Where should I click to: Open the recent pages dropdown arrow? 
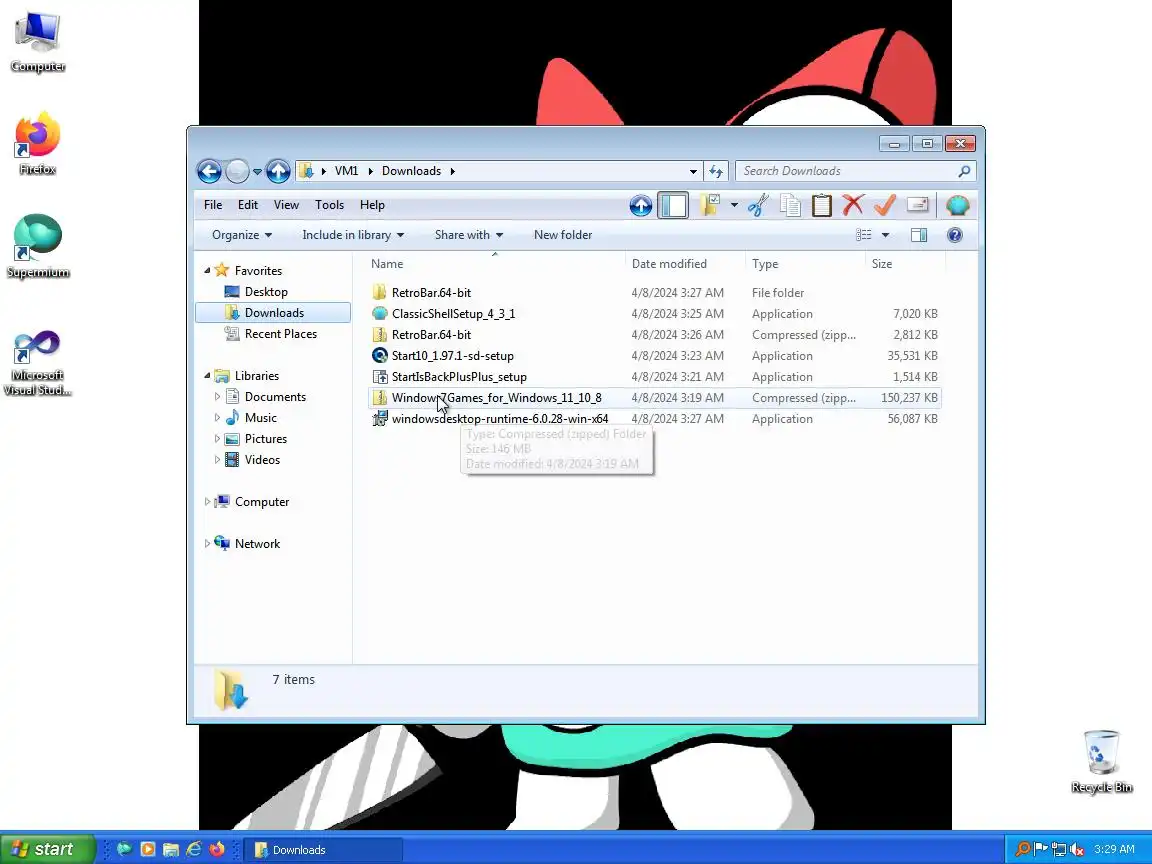(x=257, y=172)
